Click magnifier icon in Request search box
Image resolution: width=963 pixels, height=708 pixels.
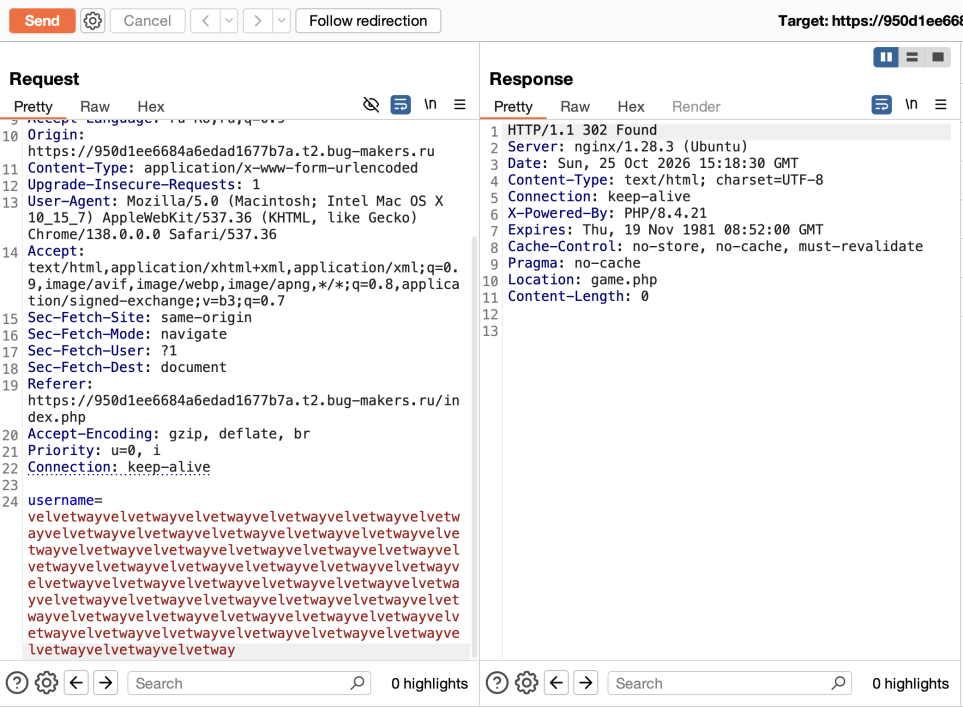tap(357, 683)
